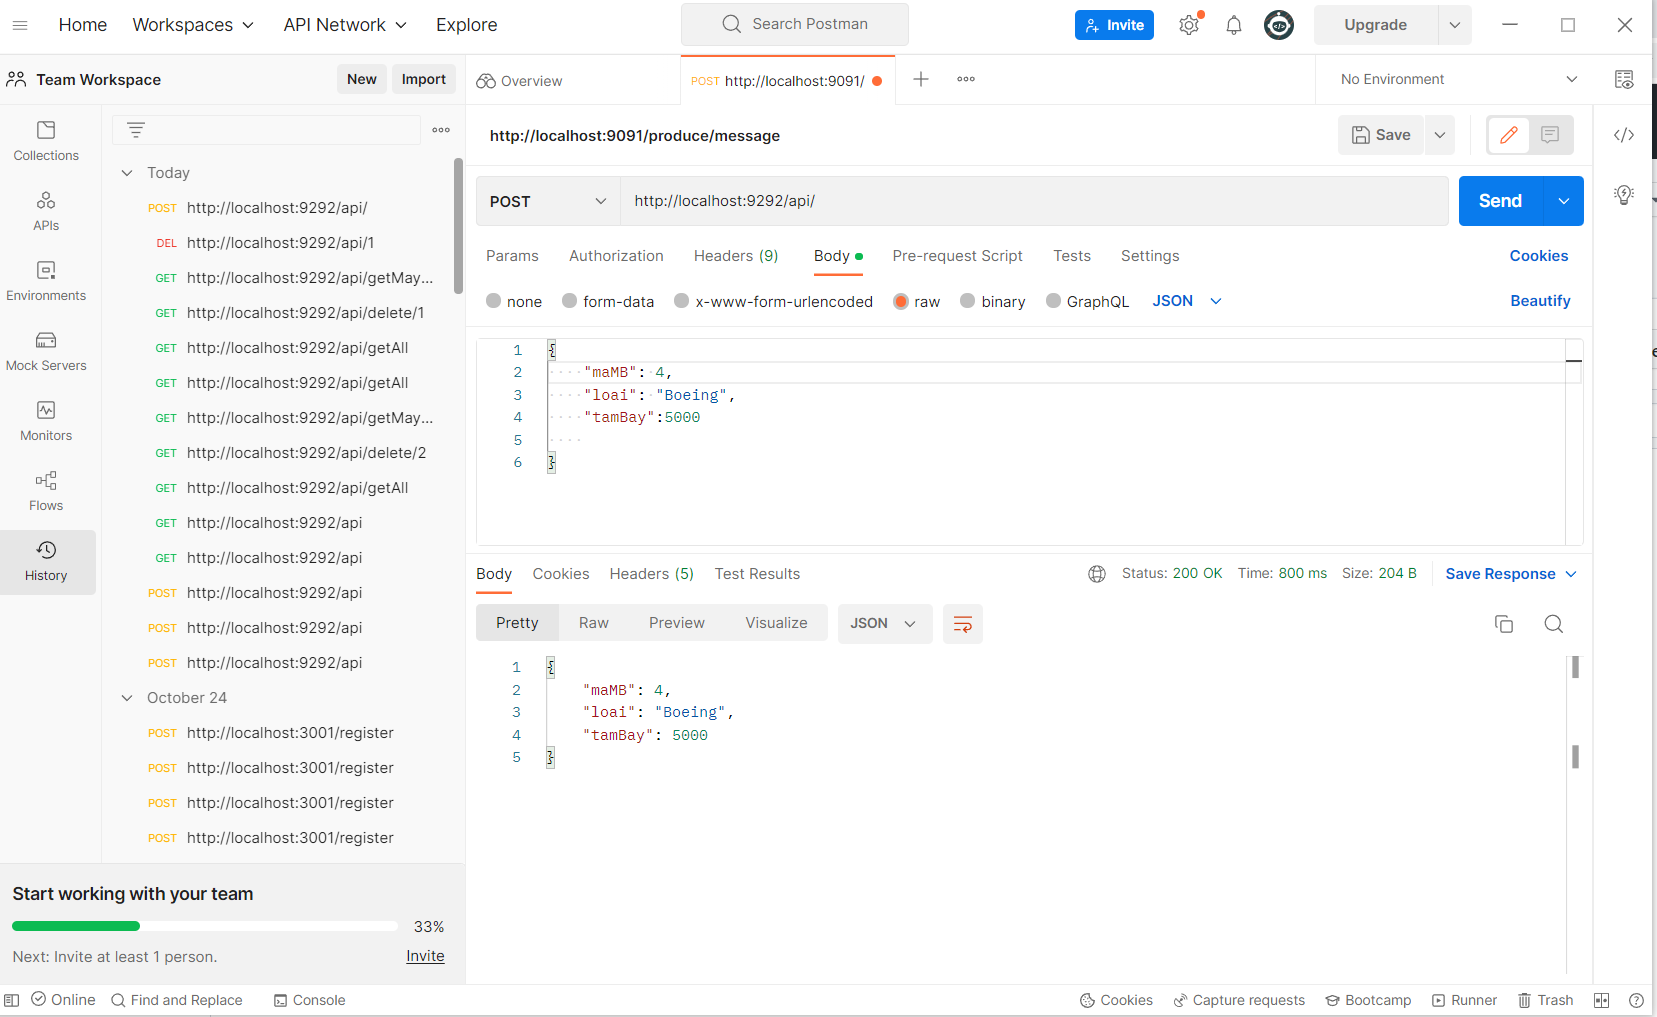This screenshot has width=1657, height=1017.
Task: Click the team progress bar
Action: 205,926
